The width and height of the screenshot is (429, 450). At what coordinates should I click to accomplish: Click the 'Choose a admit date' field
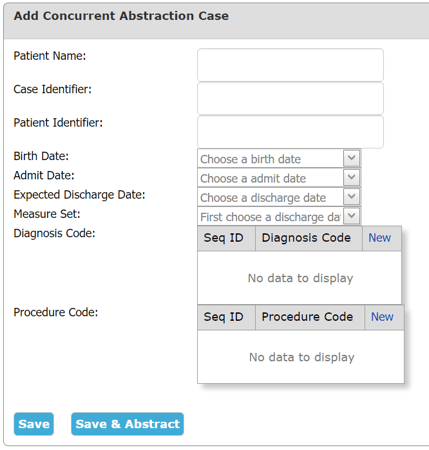pos(271,178)
